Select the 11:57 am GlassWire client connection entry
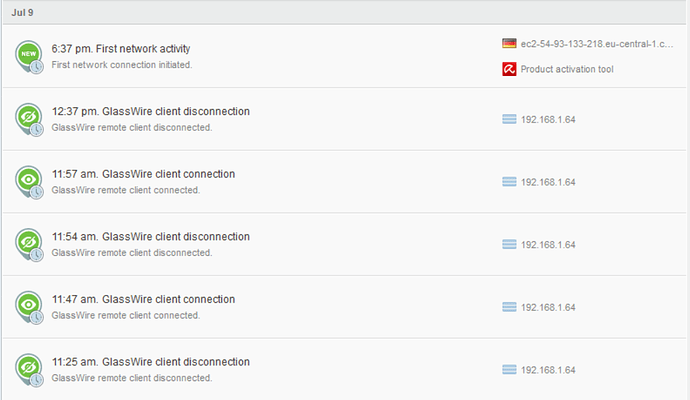This screenshot has width=690, height=400. tap(143, 174)
